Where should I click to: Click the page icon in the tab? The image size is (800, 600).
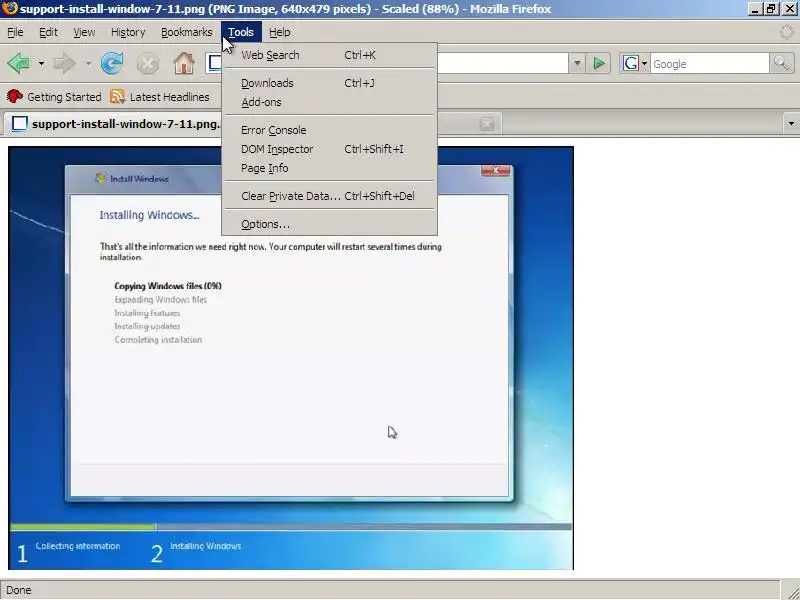pos(19,123)
